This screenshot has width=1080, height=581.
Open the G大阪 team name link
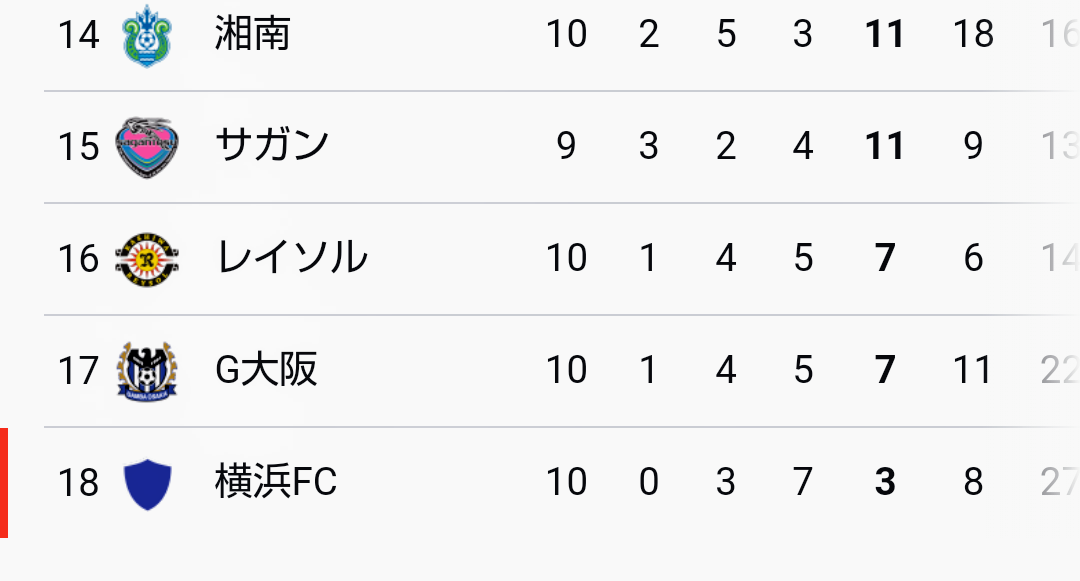[x=266, y=370]
